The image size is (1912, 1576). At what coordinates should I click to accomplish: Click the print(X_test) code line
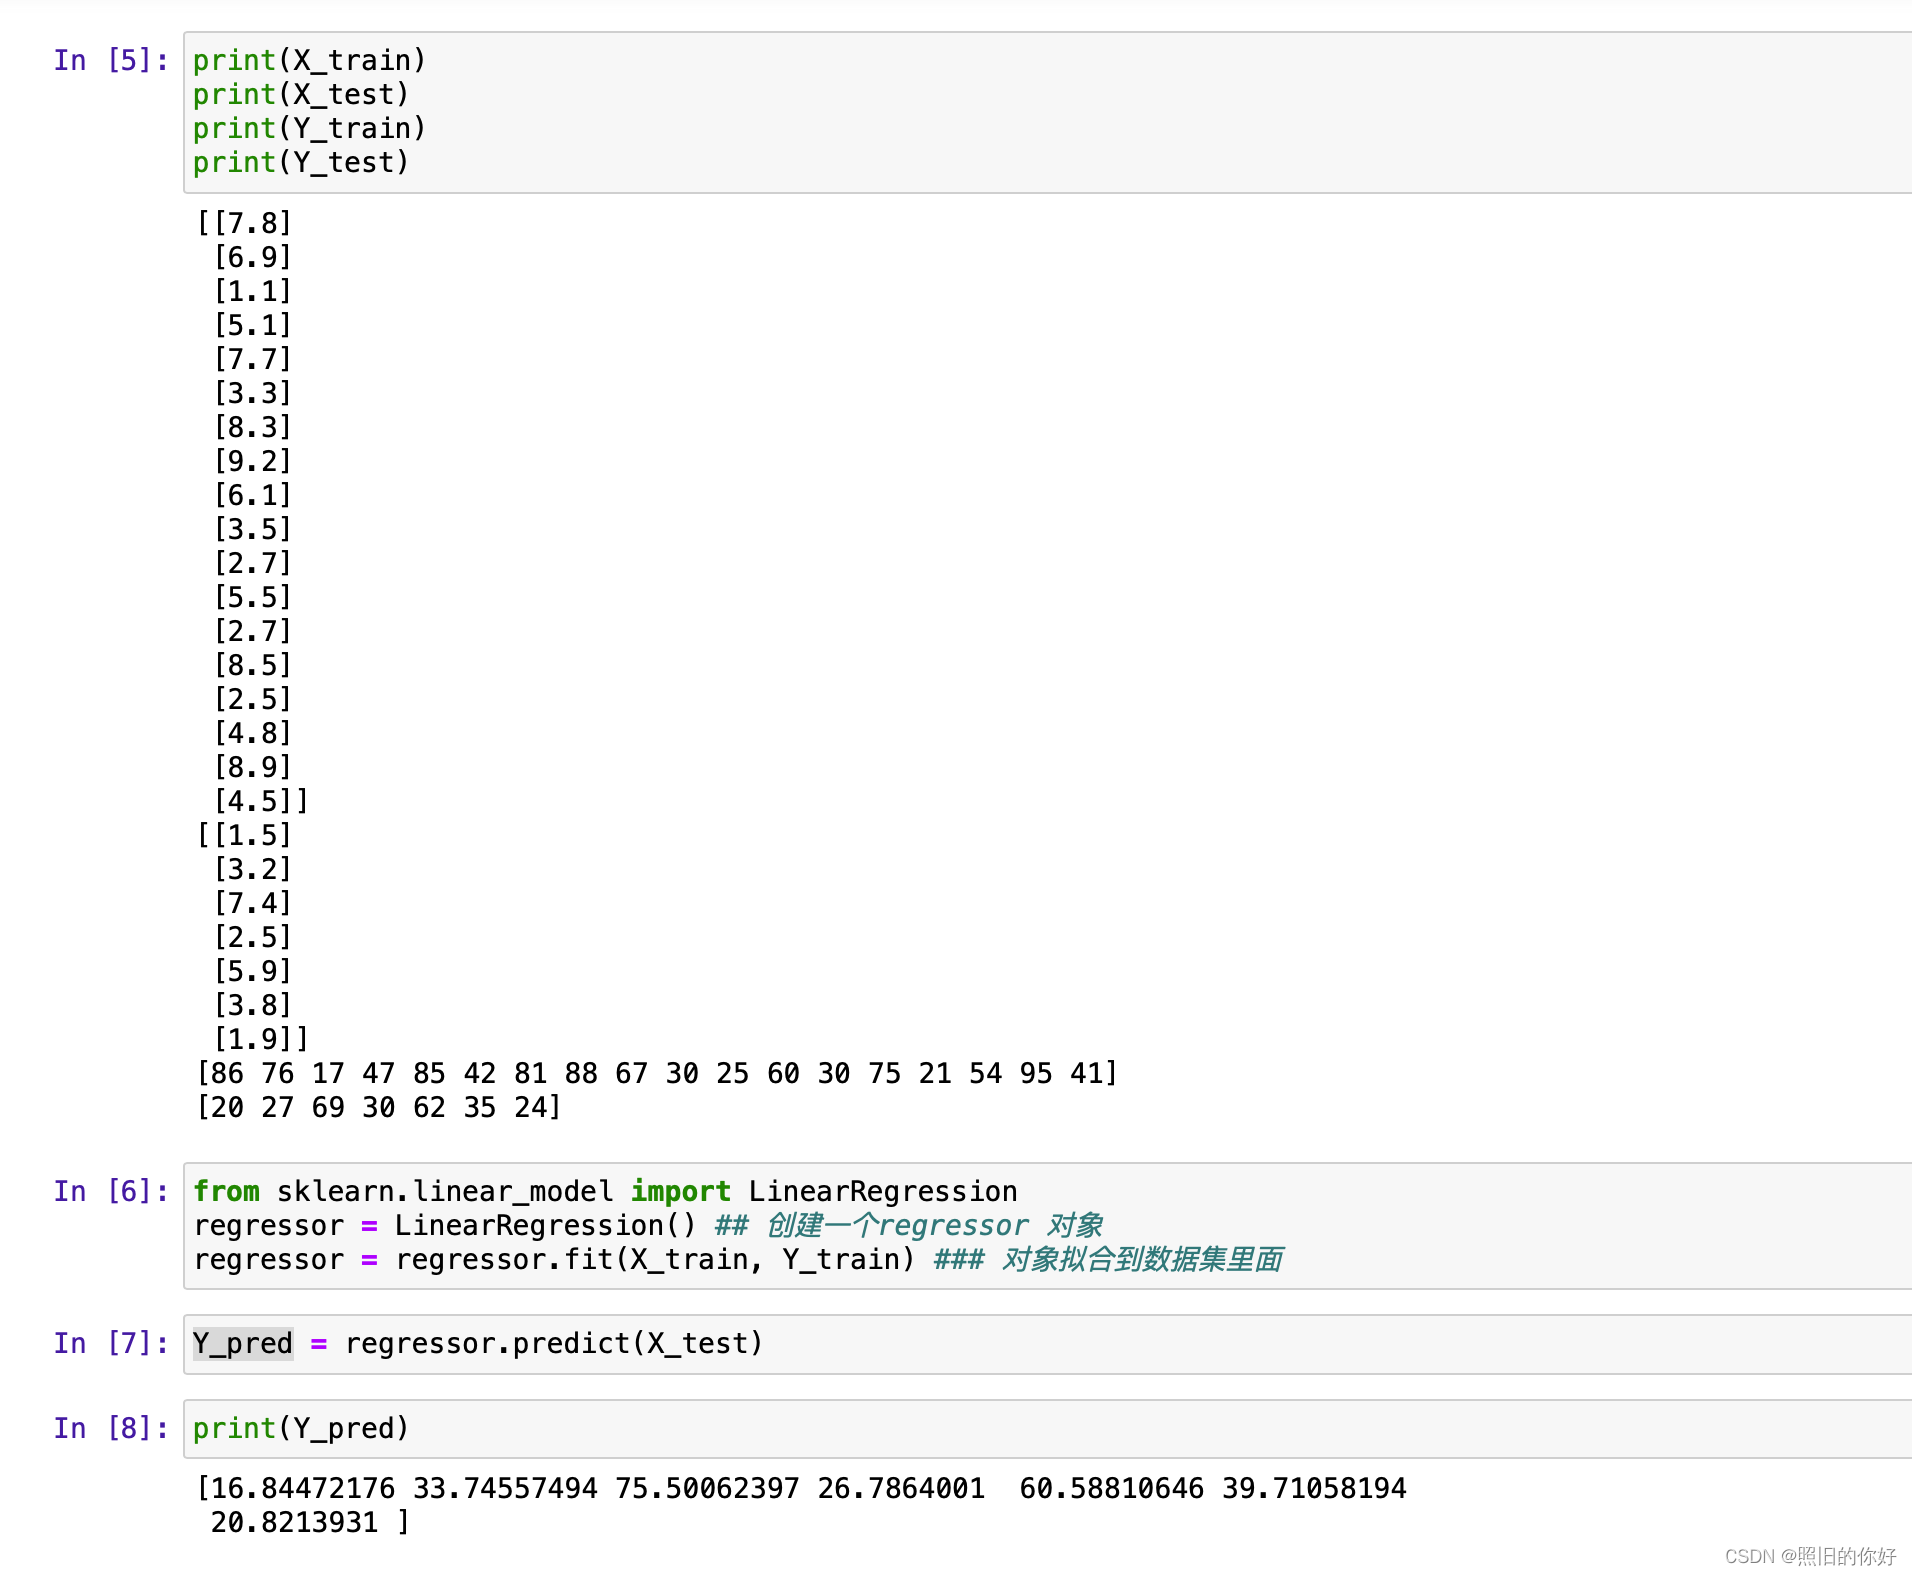coord(301,94)
